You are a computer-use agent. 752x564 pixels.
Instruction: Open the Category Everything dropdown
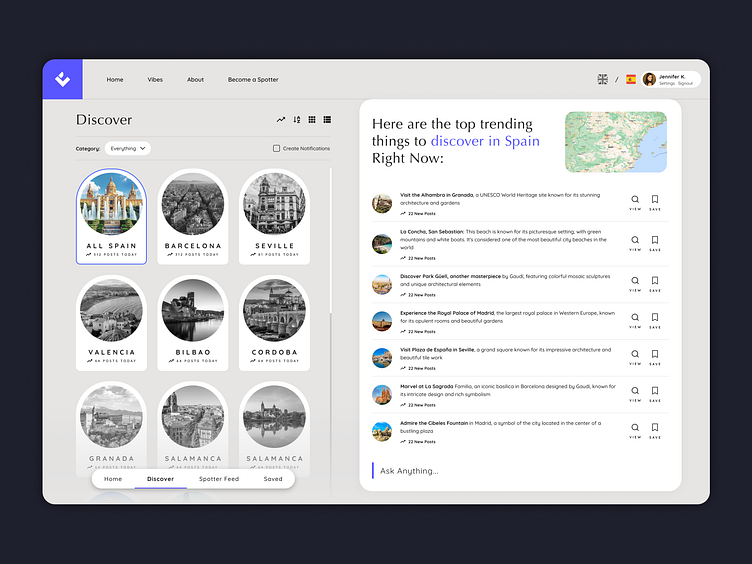pos(128,148)
